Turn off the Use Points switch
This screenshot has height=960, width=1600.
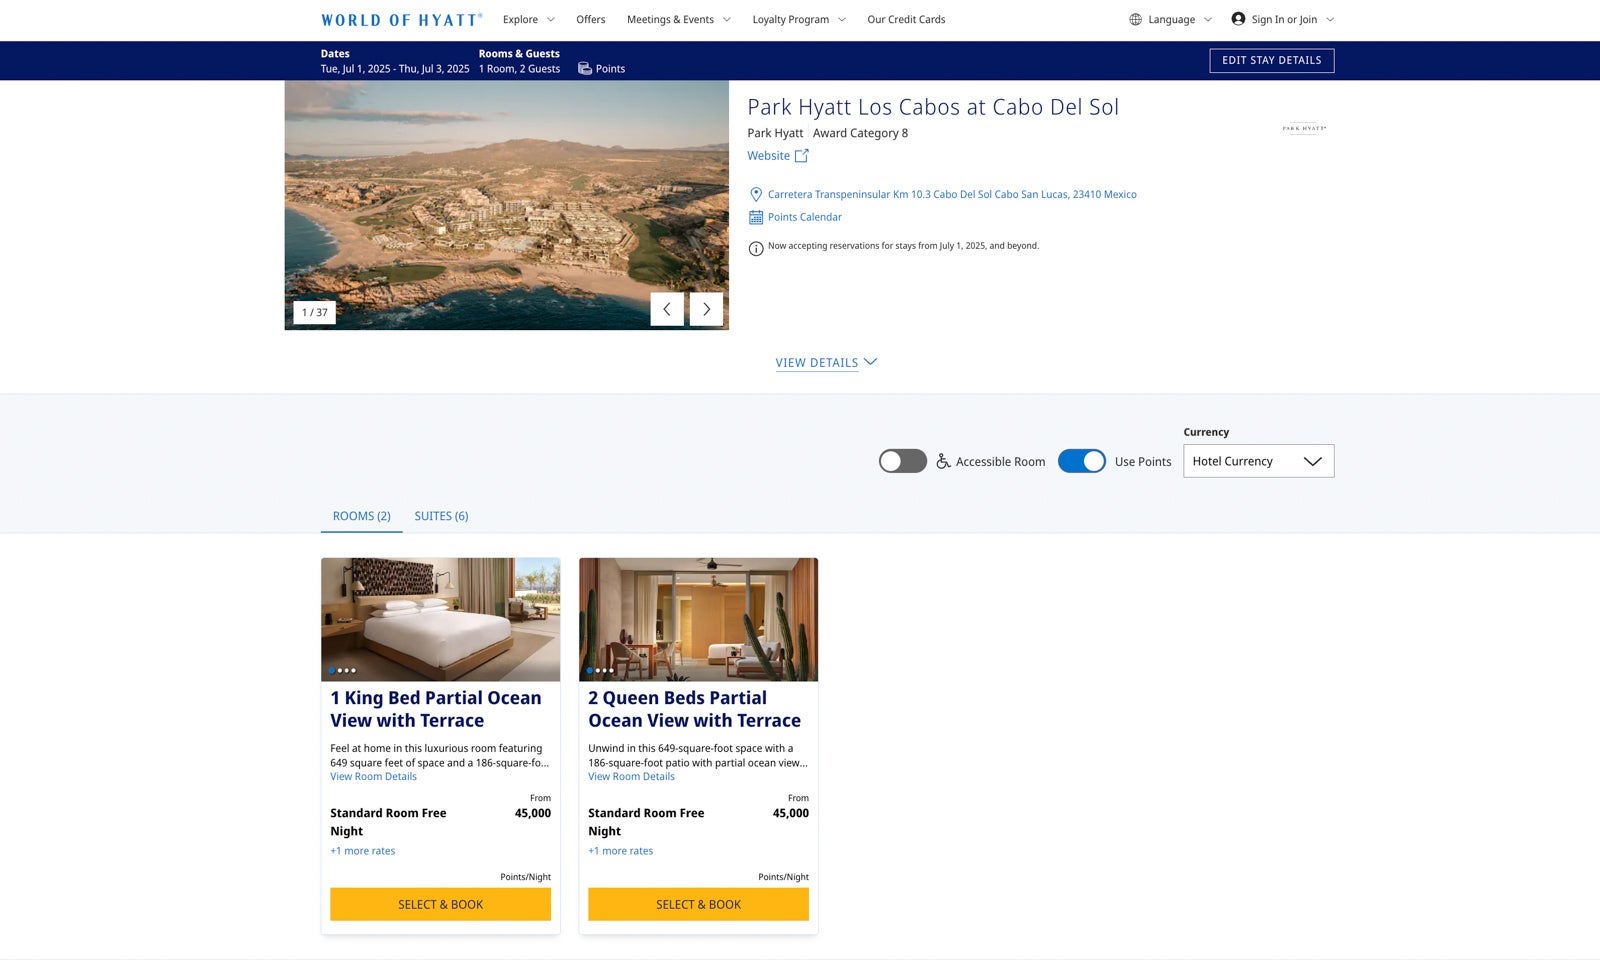click(1082, 461)
